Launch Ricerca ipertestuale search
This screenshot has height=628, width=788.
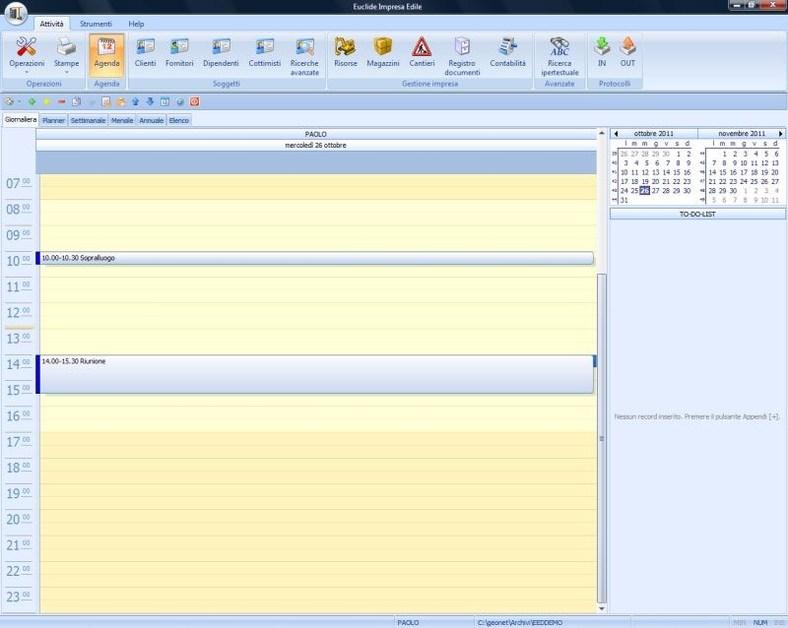(560, 55)
